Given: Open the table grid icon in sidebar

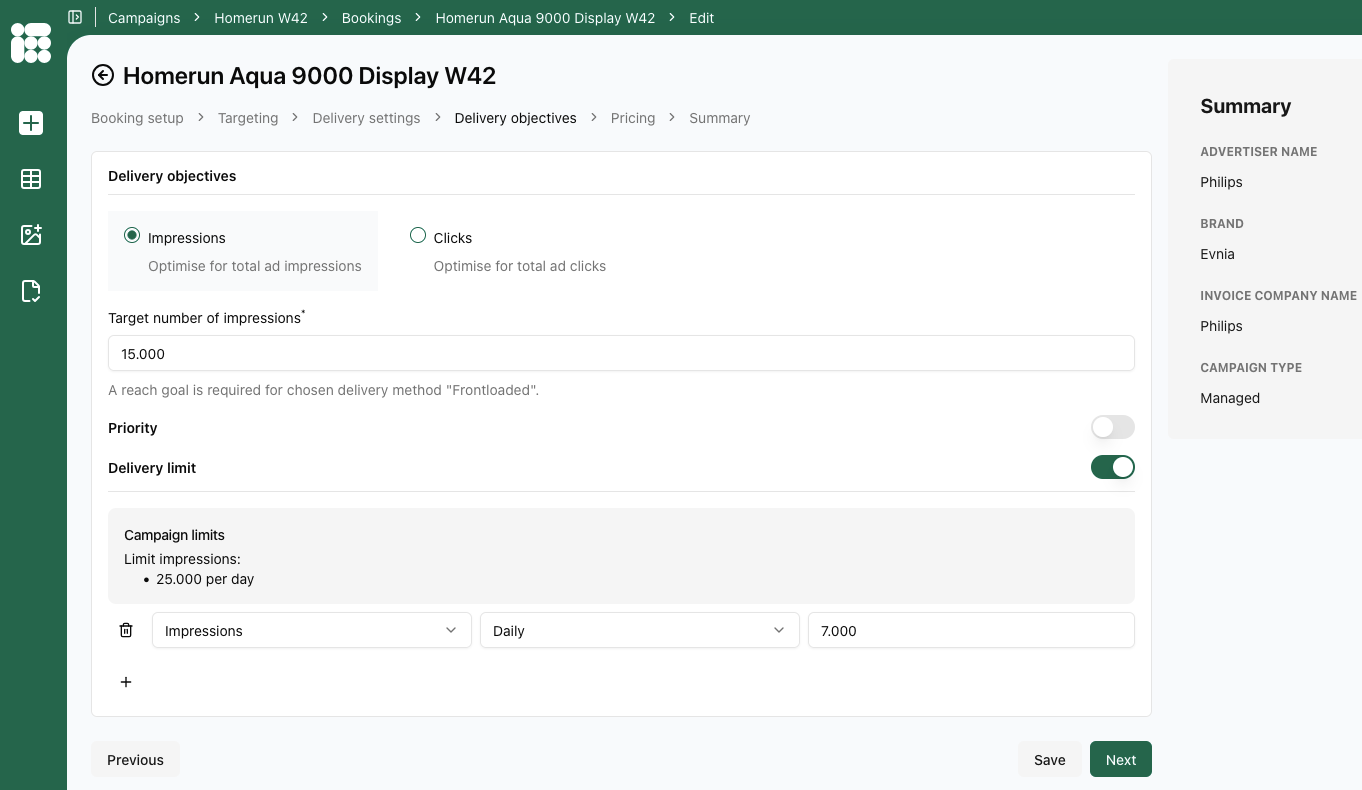Looking at the screenshot, I should click(x=31, y=179).
